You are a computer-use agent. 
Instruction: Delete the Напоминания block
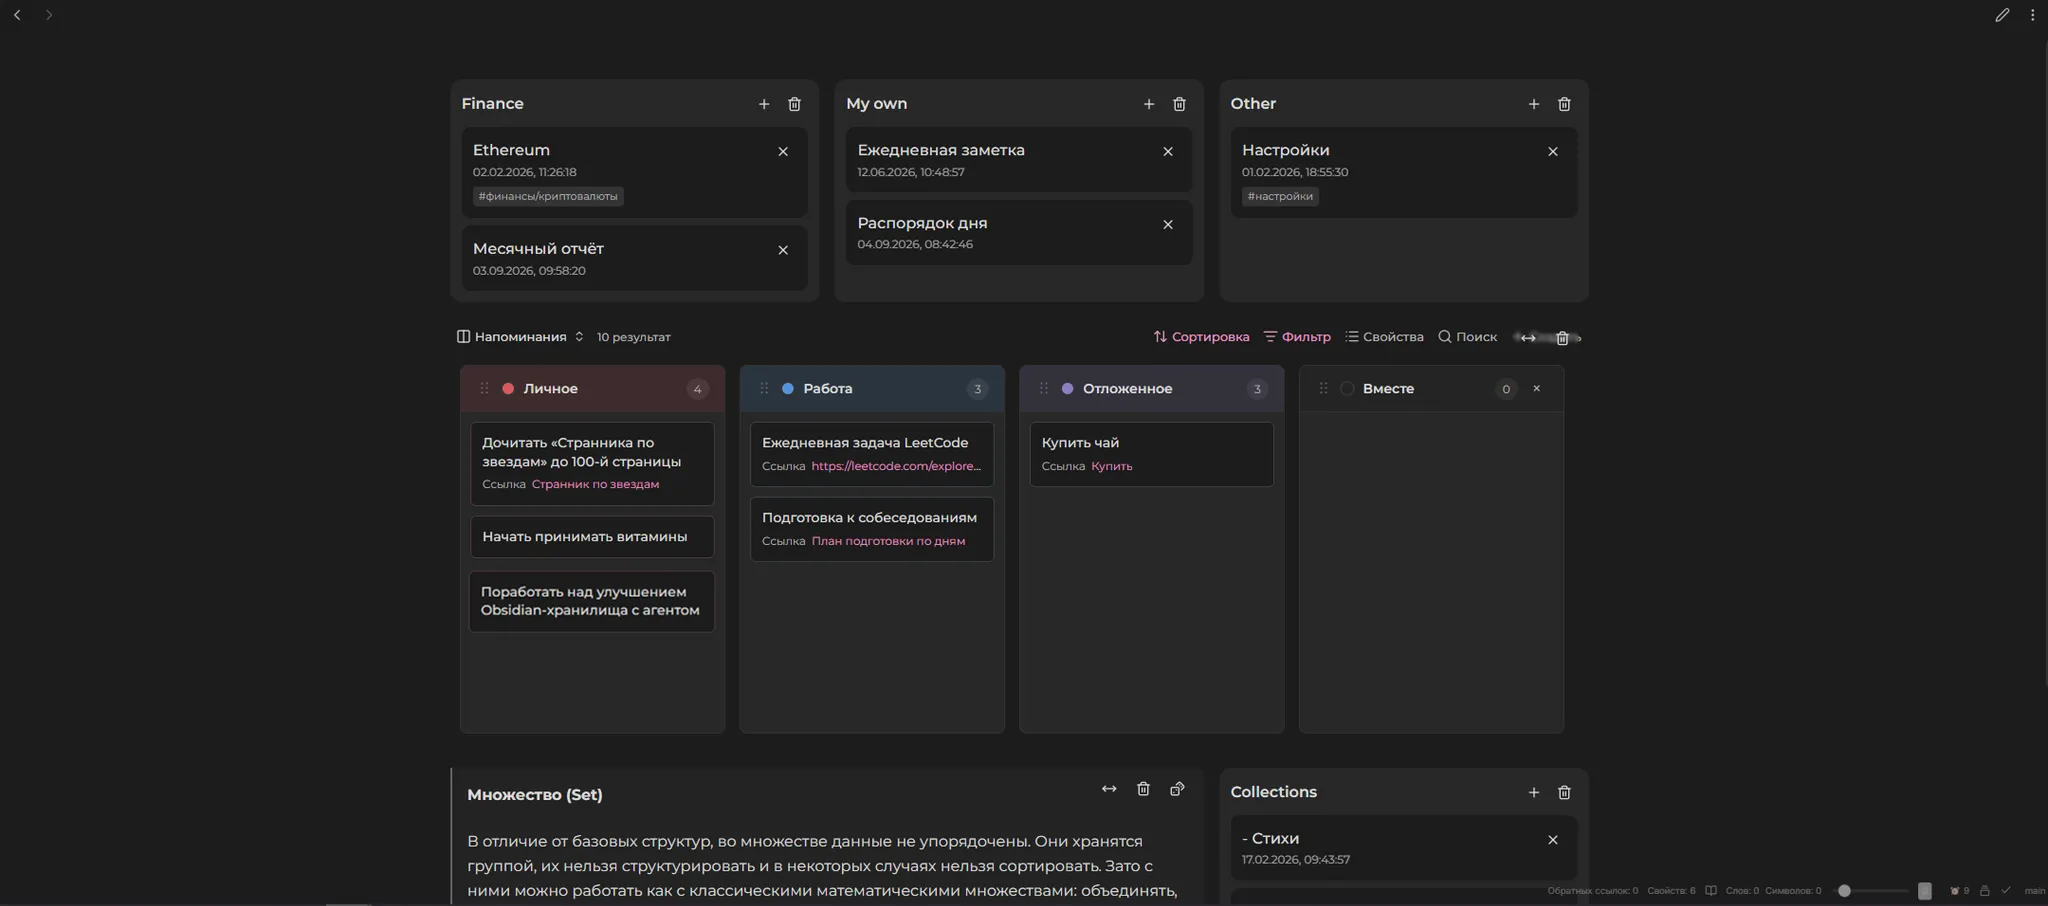(1562, 338)
